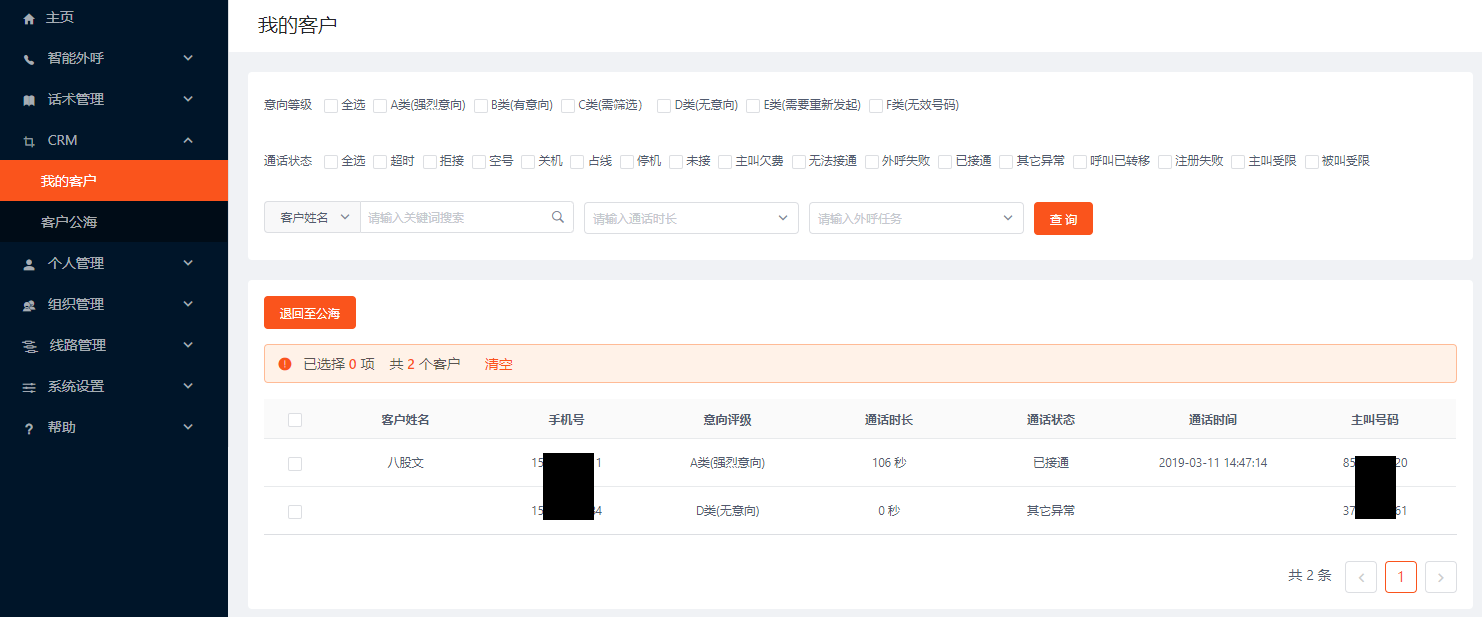This screenshot has width=1482, height=617.
Task: Click the group icon beside 组织管理
Action: click(x=29, y=305)
